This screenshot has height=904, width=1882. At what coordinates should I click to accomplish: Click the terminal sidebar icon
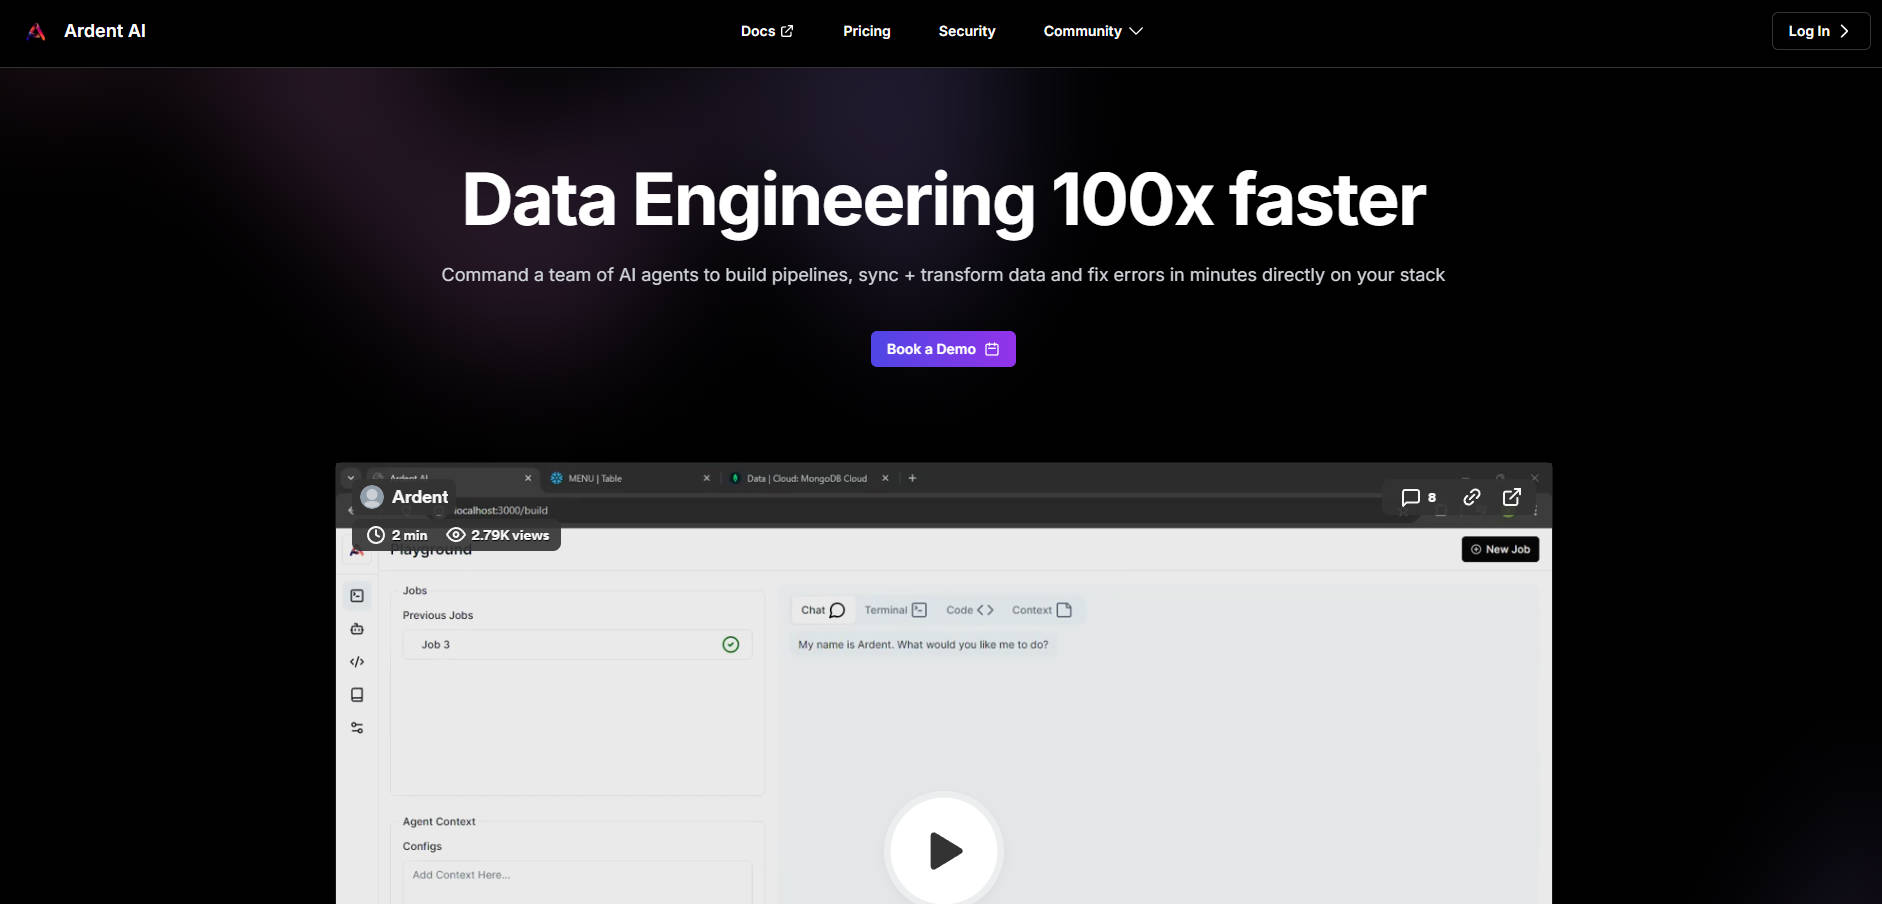click(357, 596)
